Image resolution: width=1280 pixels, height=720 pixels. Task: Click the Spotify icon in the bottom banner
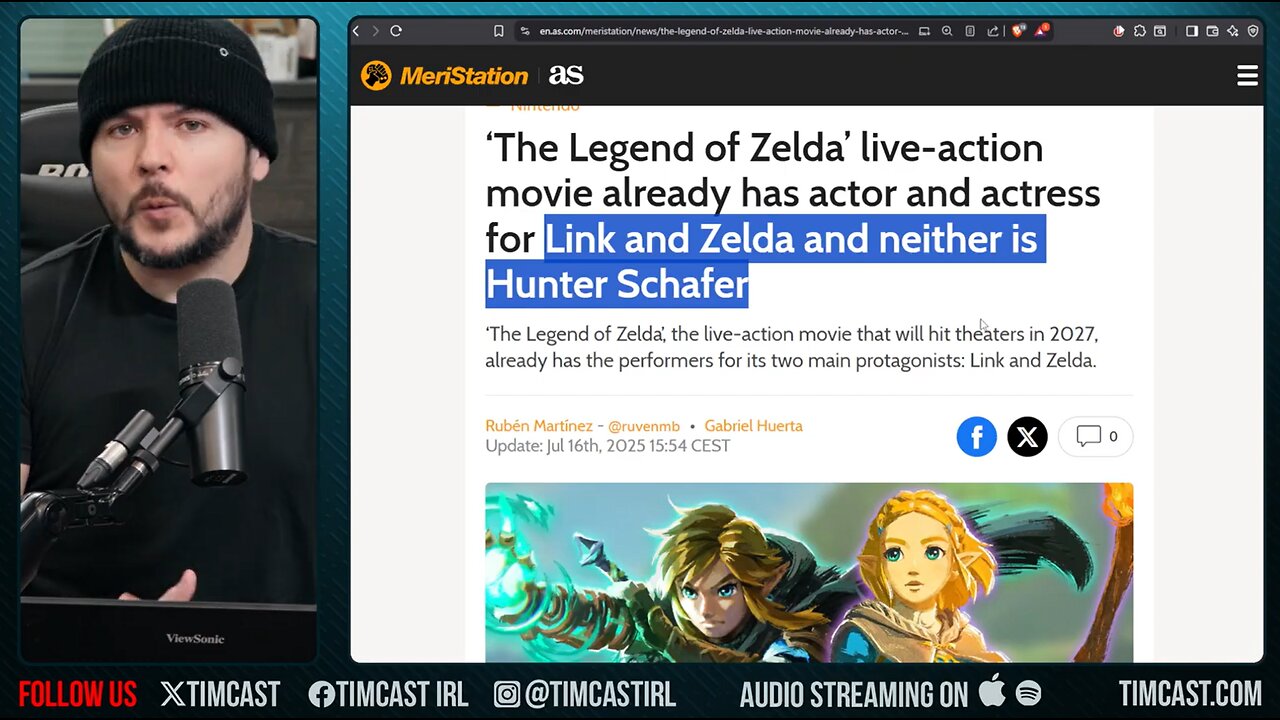[1028, 693]
